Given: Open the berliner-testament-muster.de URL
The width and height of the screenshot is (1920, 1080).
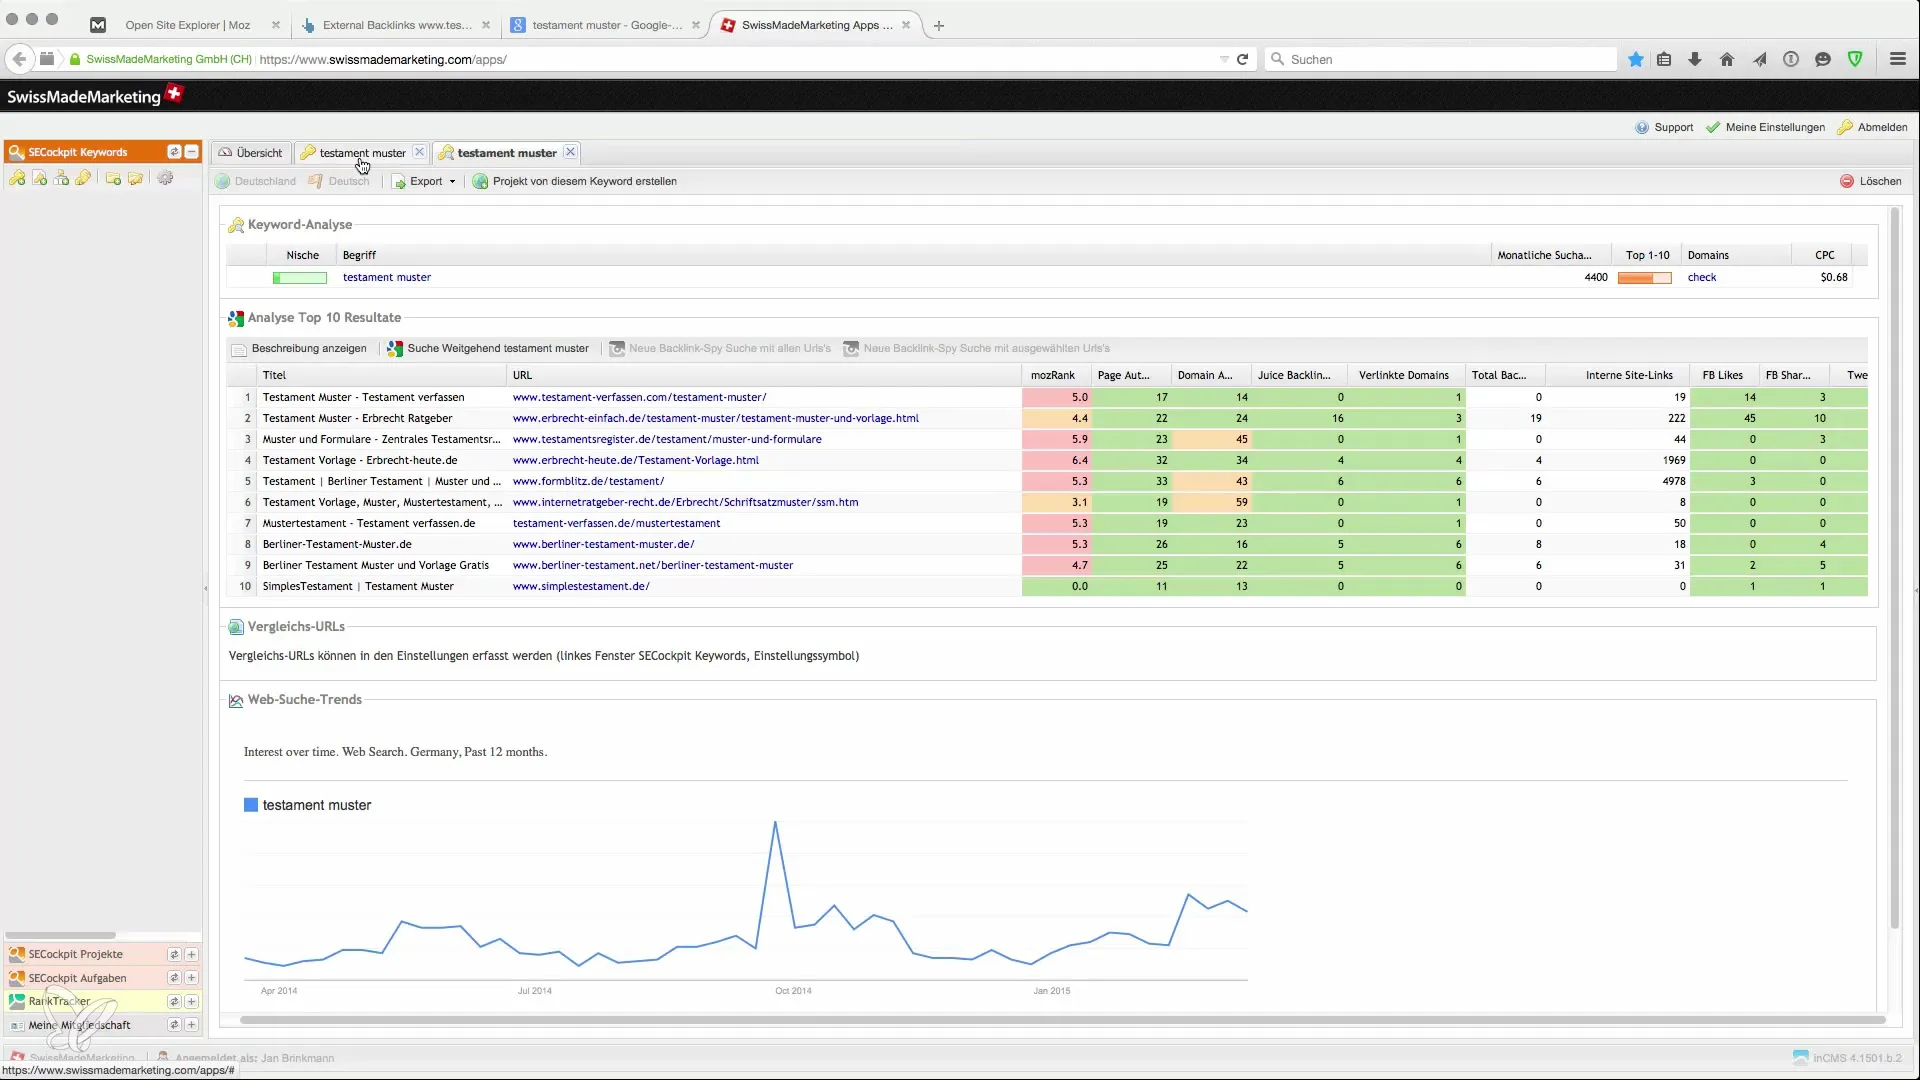Looking at the screenshot, I should click(x=603, y=544).
